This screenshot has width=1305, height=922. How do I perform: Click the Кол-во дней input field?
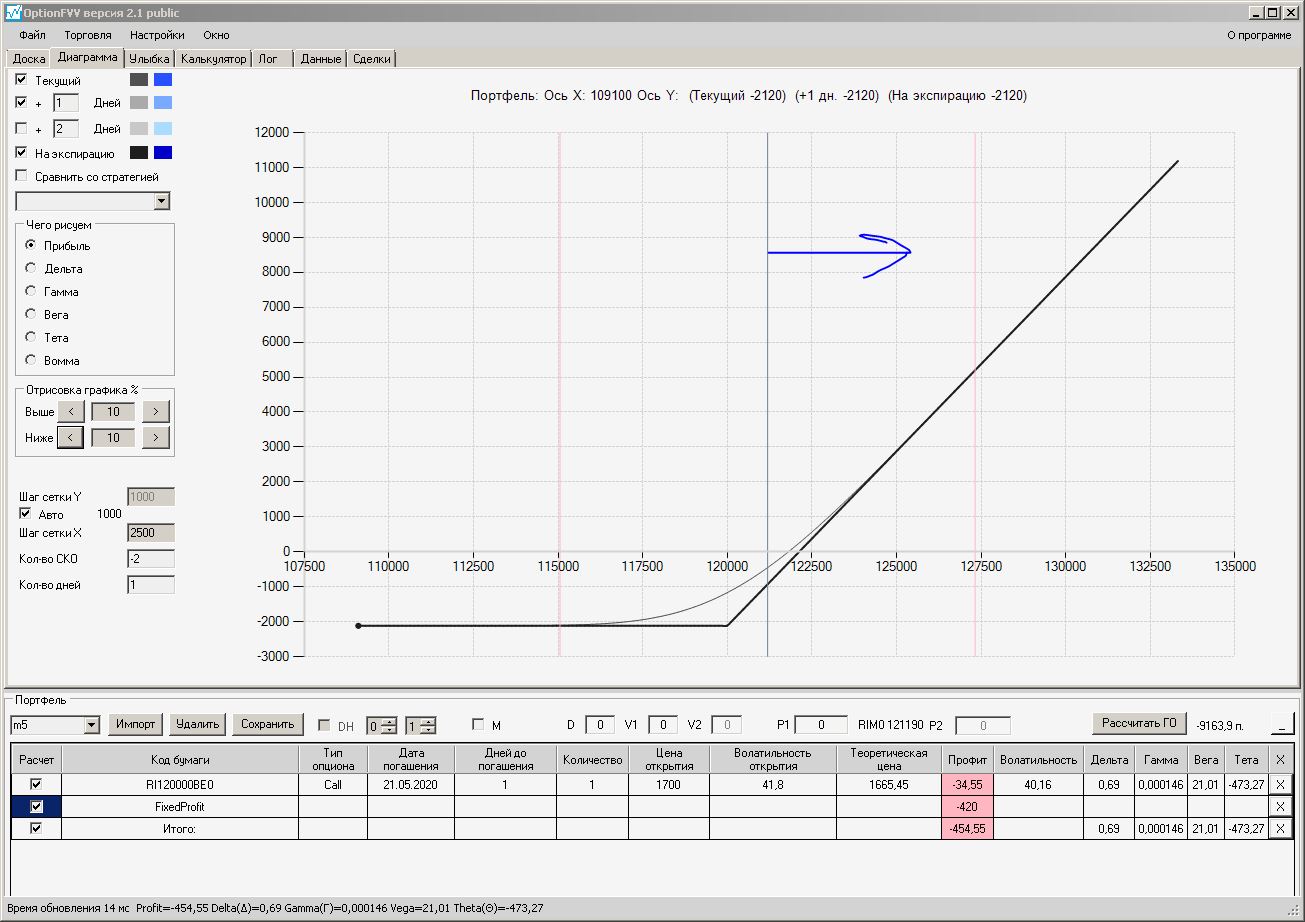pos(151,584)
